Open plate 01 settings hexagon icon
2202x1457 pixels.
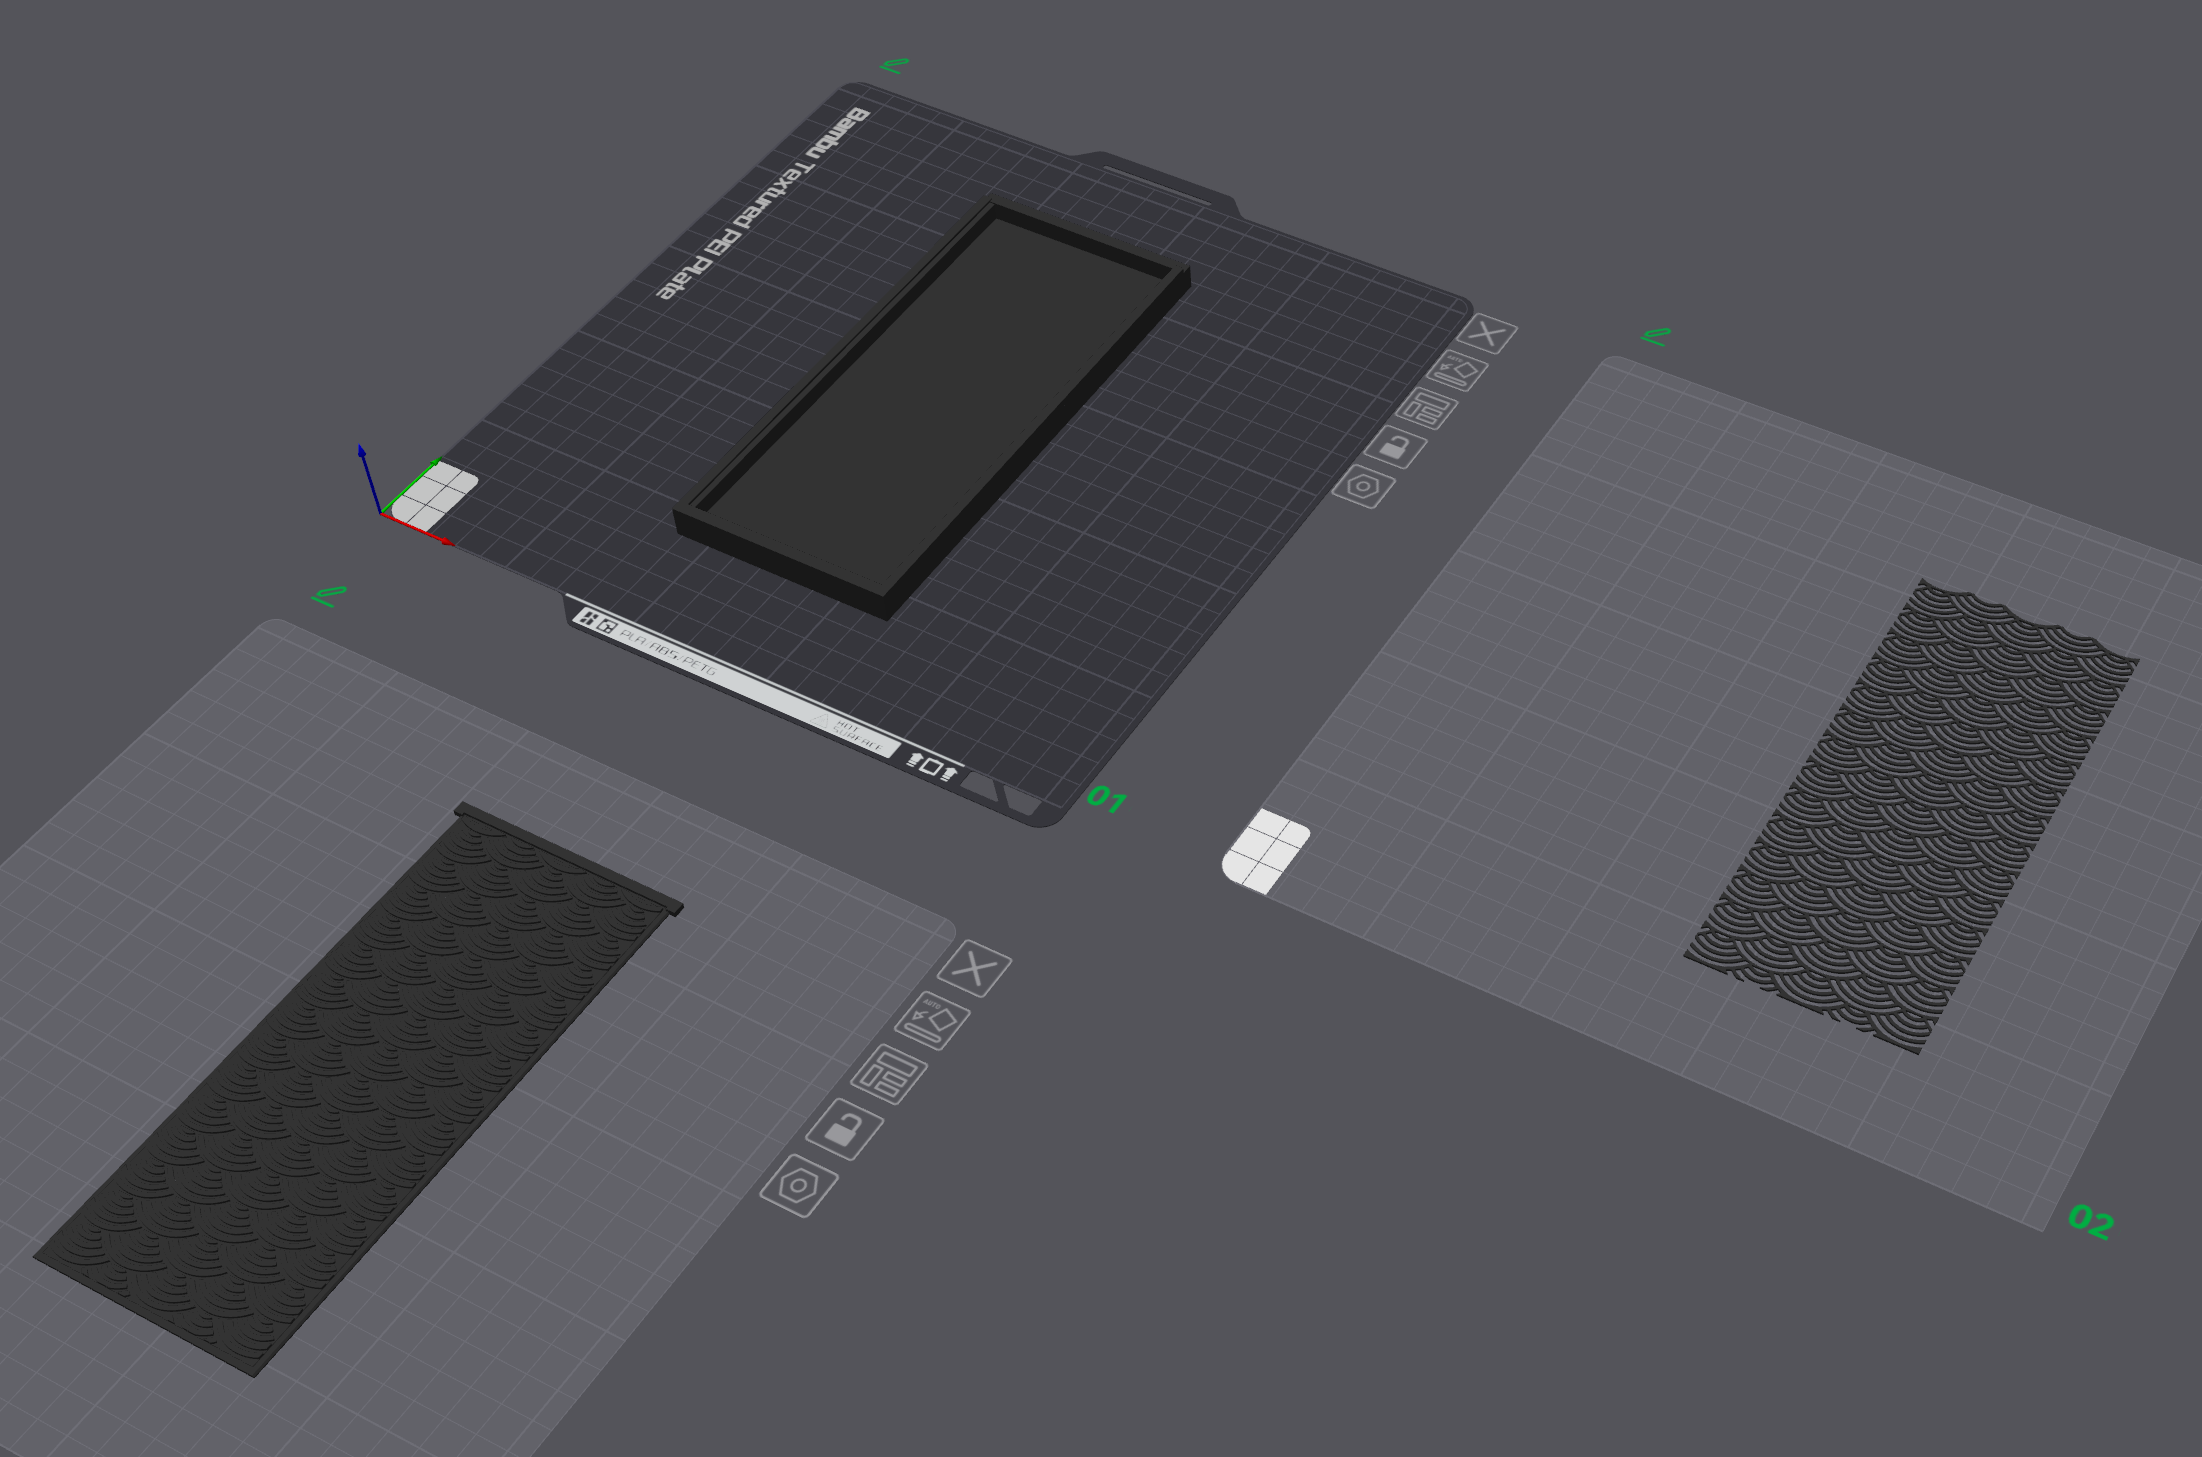[x=1363, y=487]
